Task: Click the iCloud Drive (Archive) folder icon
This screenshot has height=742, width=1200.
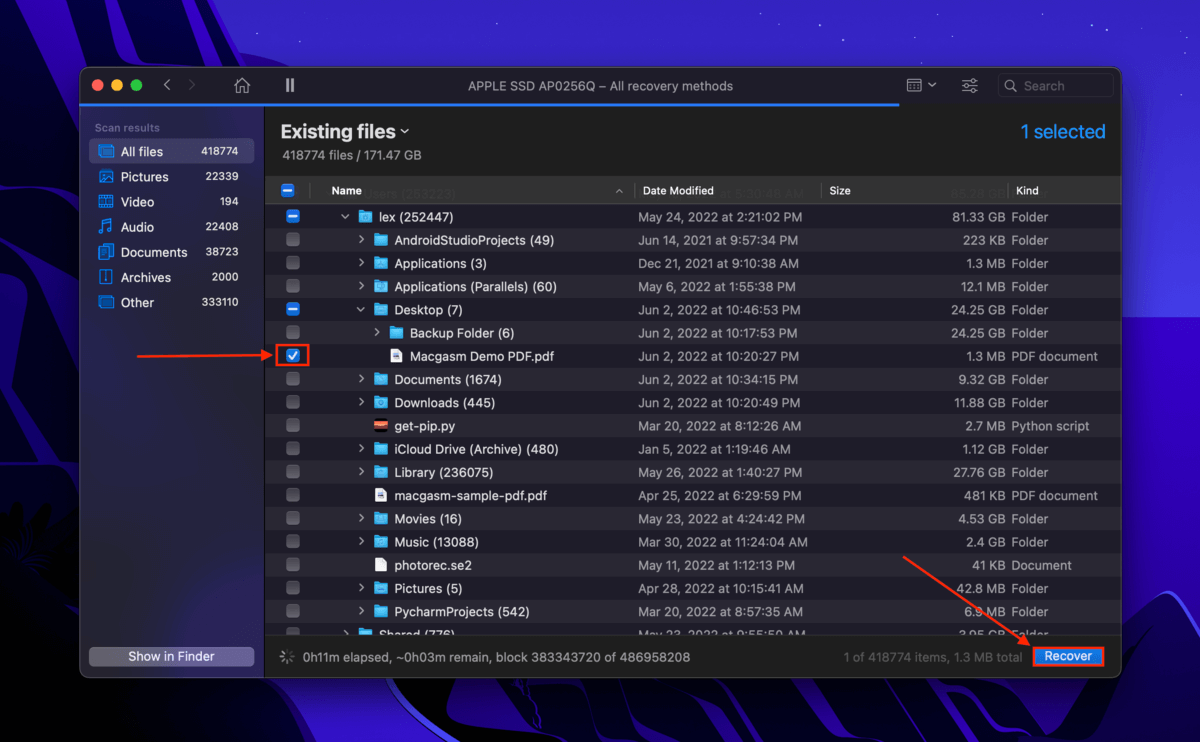Action: 380,449
